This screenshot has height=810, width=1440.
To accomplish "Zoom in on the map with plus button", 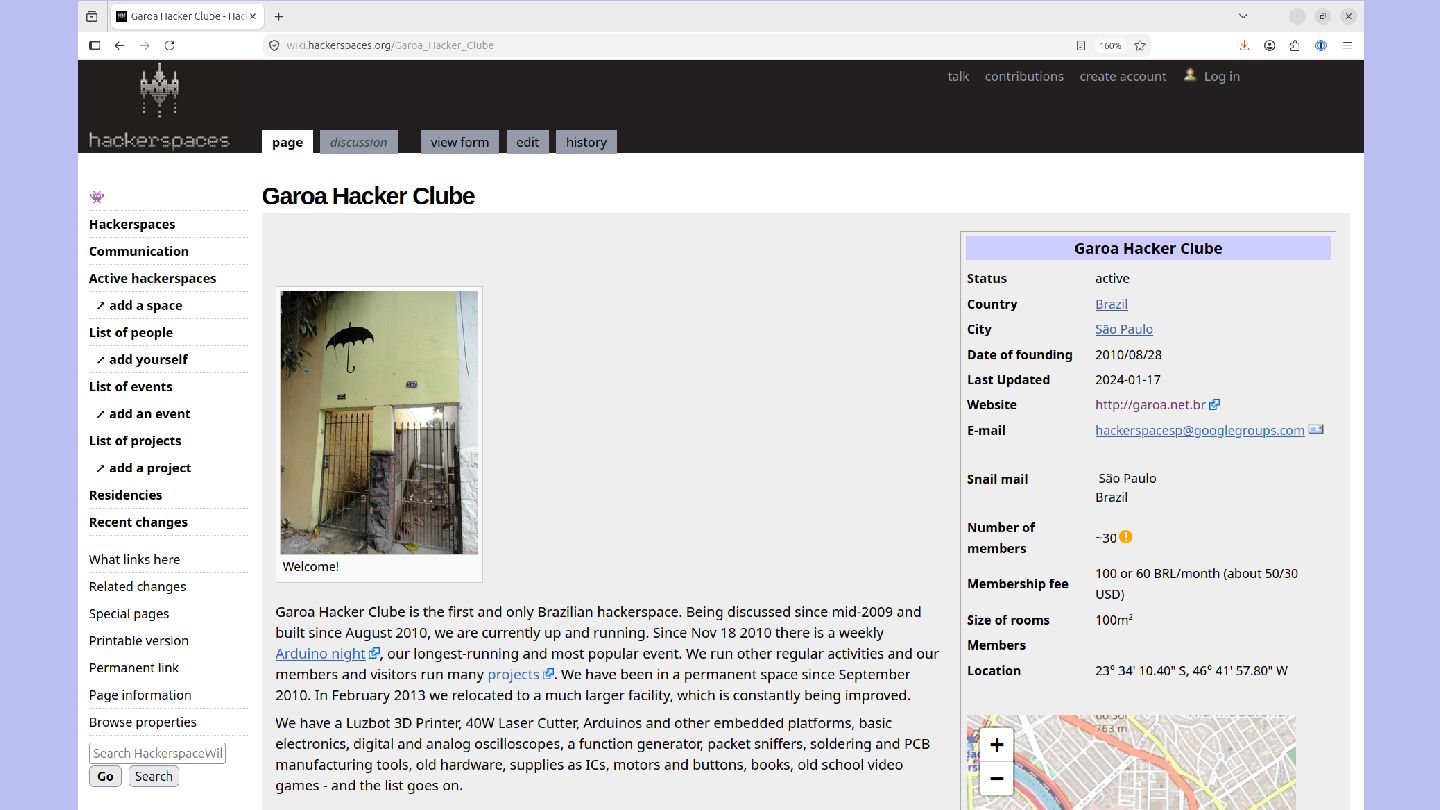I will [996, 744].
